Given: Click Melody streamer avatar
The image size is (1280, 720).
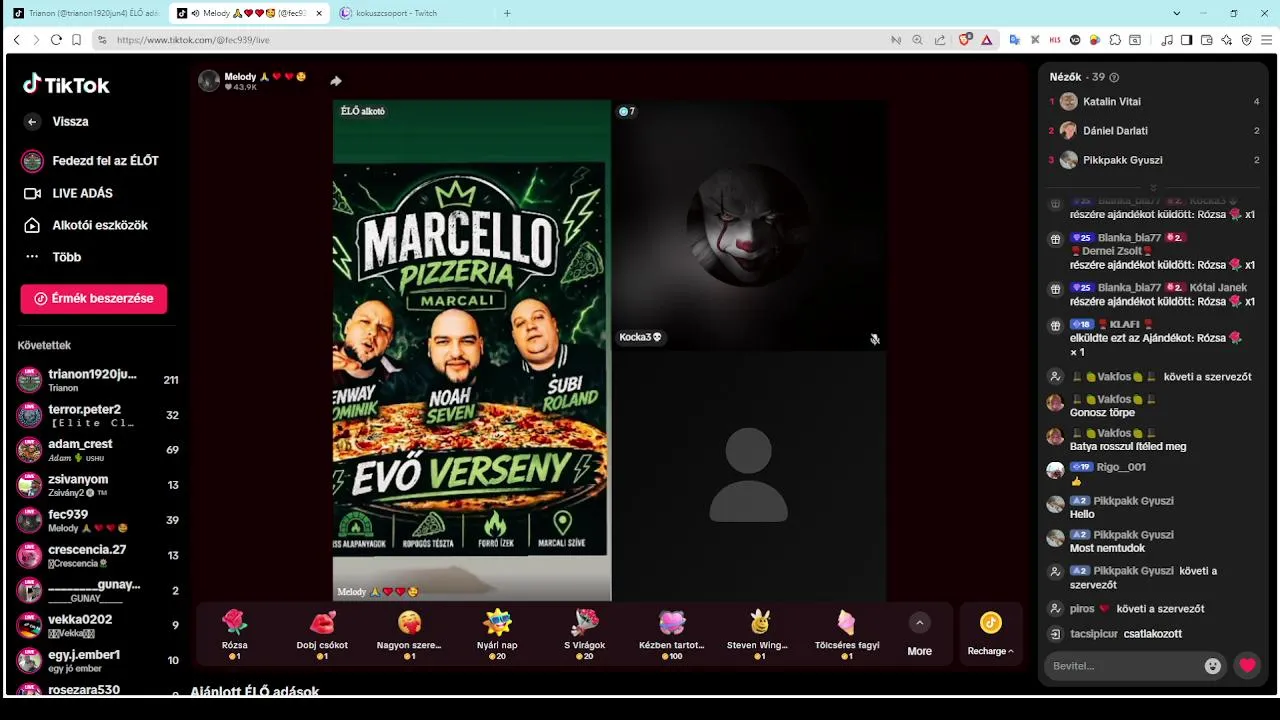Looking at the screenshot, I should click(209, 81).
